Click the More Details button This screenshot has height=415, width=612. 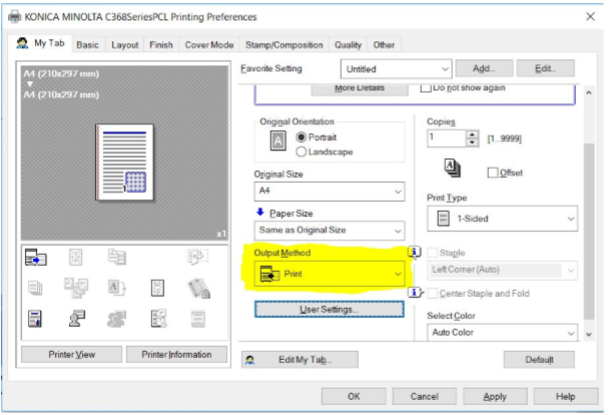tap(359, 89)
